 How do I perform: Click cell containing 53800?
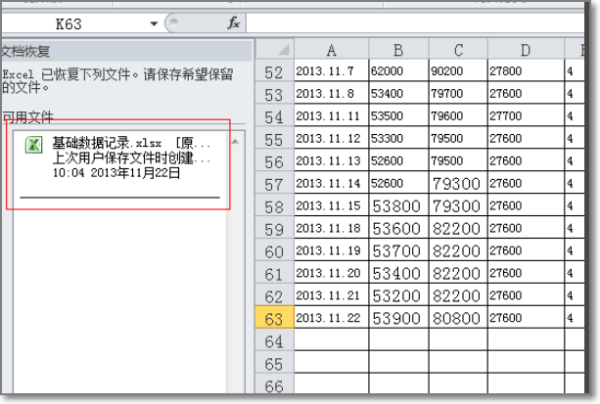398,206
